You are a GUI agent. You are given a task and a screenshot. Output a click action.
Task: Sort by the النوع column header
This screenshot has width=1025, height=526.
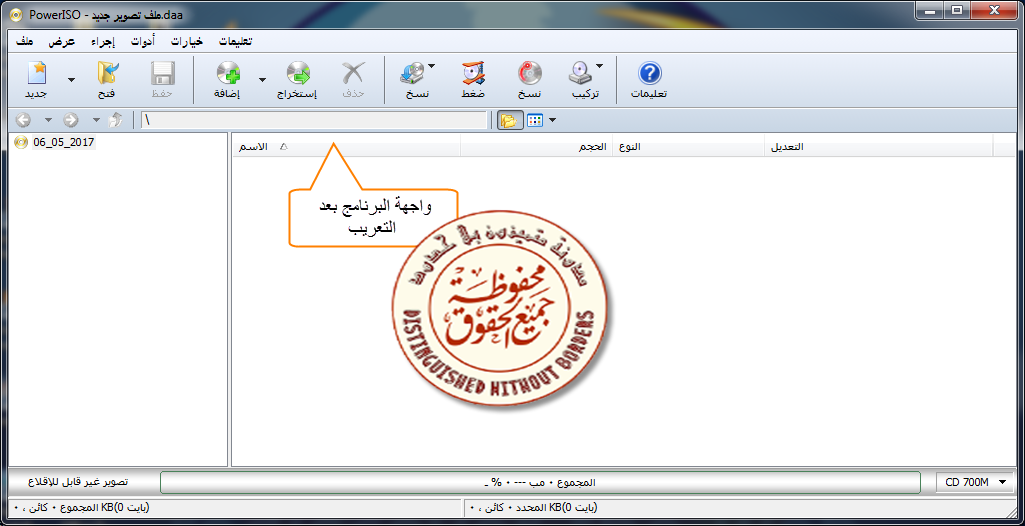tap(688, 147)
